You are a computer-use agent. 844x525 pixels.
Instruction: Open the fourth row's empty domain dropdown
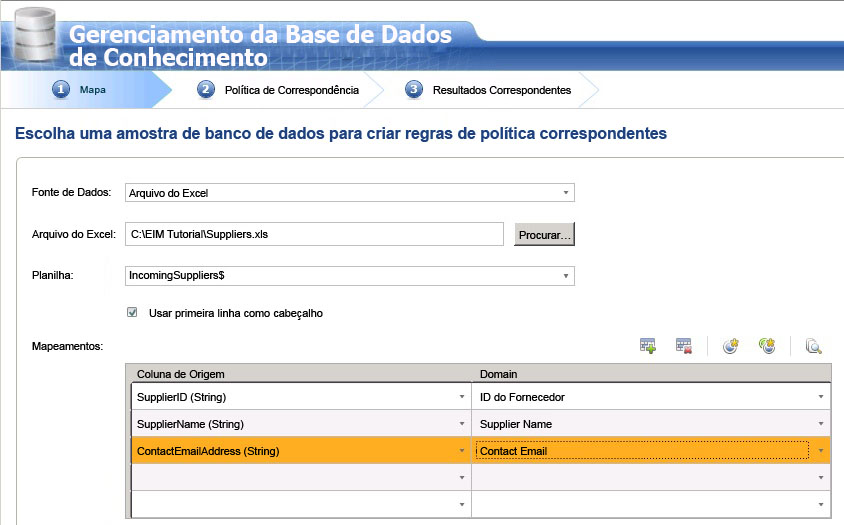click(x=821, y=478)
